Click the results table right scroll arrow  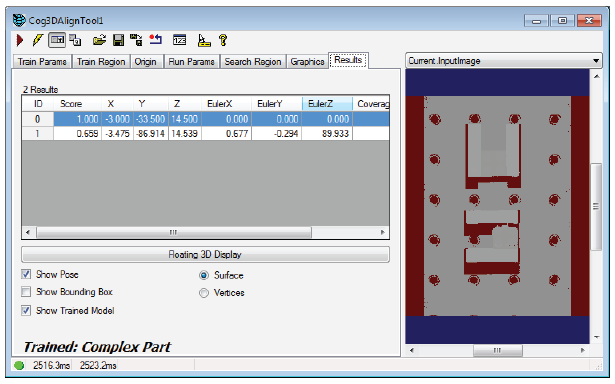383,232
